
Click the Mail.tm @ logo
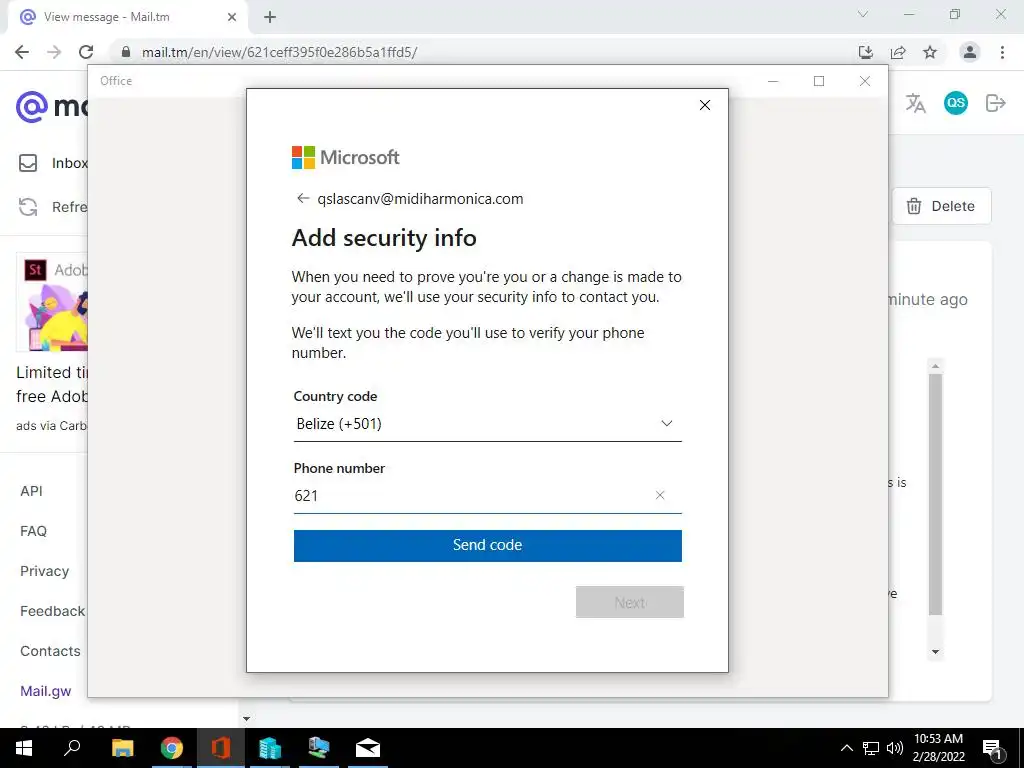point(31,106)
